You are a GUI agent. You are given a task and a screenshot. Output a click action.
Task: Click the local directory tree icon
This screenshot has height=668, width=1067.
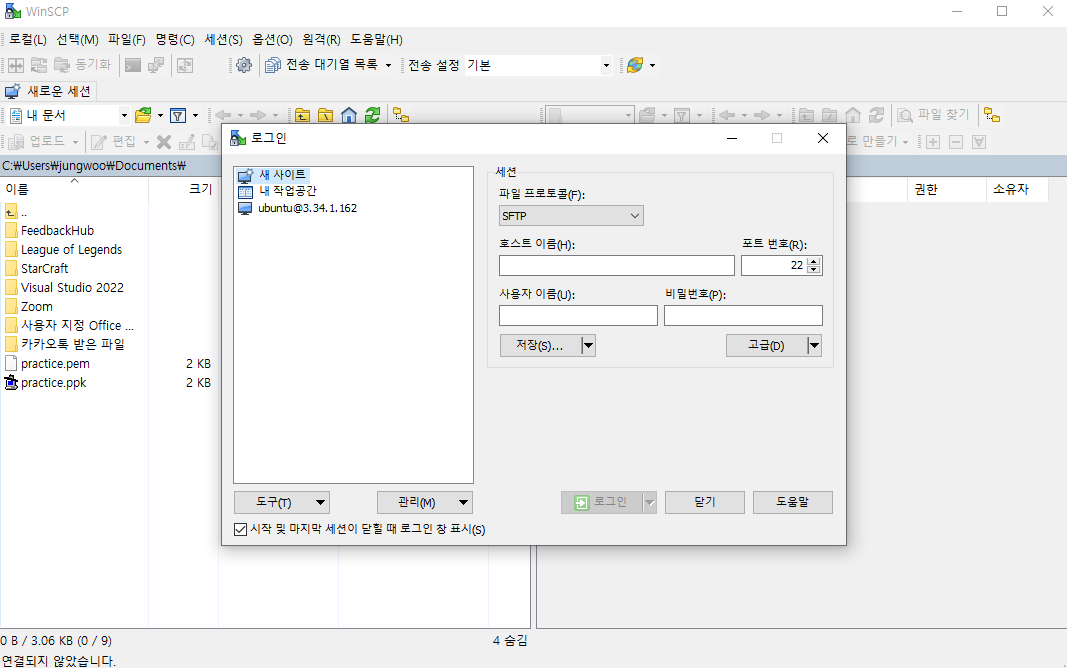click(x=401, y=116)
